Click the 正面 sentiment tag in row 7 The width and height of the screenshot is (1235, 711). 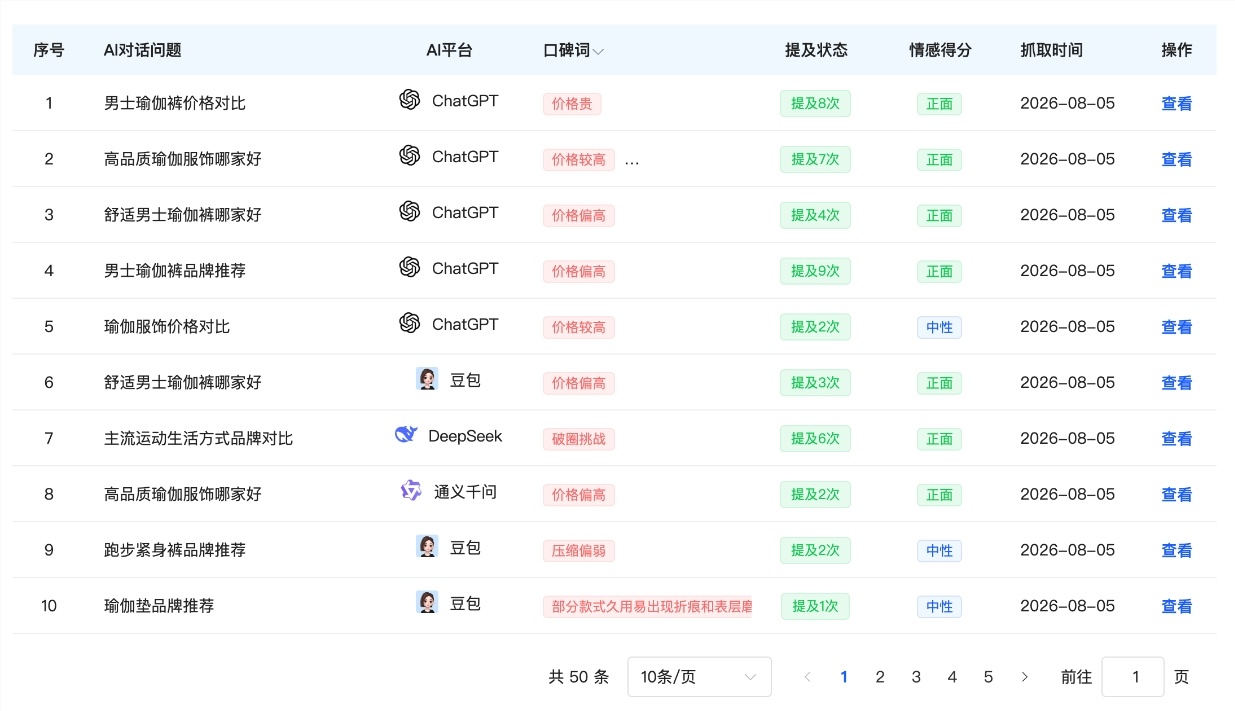939,439
